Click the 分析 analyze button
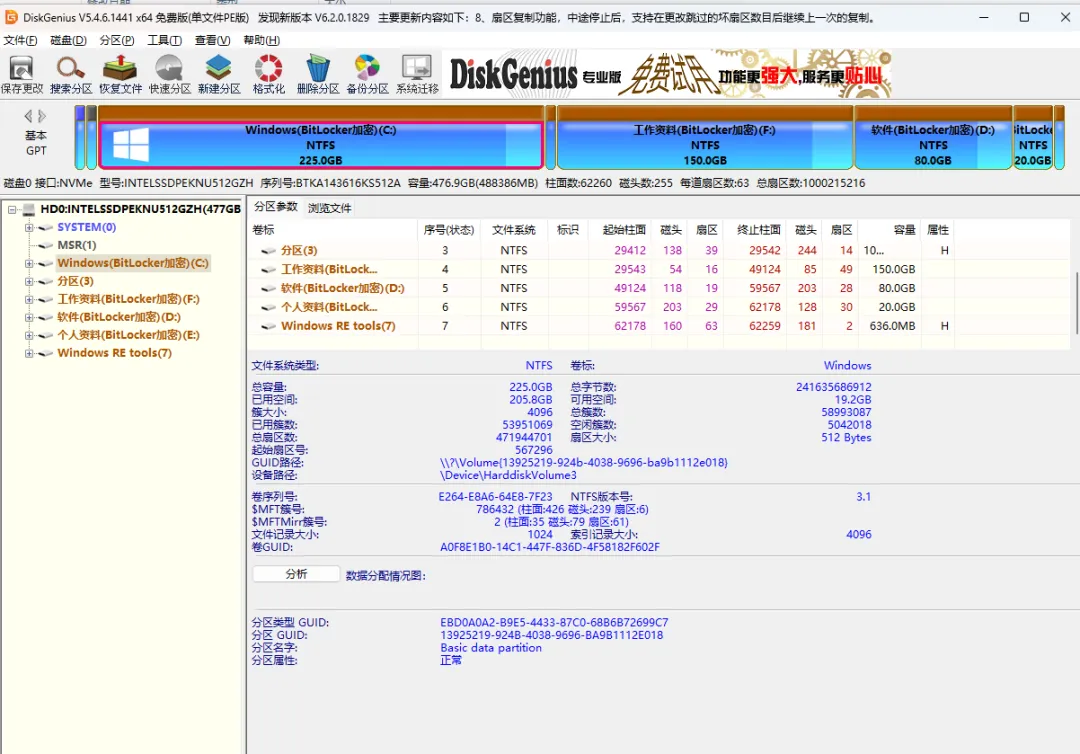Image resolution: width=1080 pixels, height=754 pixels. 296,574
